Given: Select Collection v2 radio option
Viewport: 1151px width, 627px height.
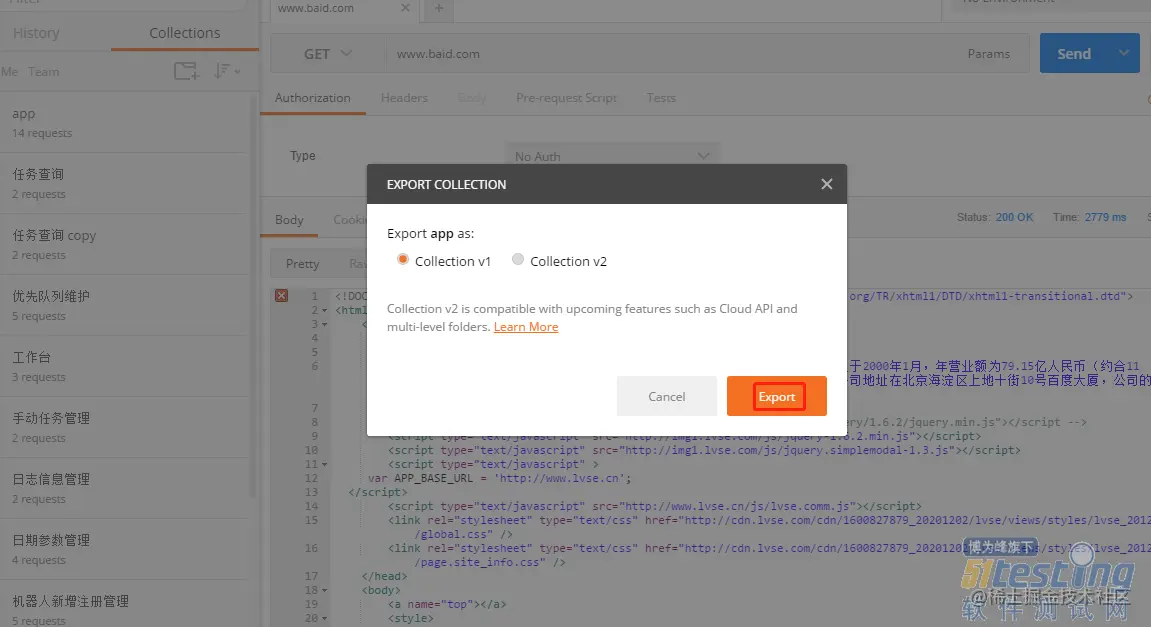Looking at the screenshot, I should pos(518,259).
